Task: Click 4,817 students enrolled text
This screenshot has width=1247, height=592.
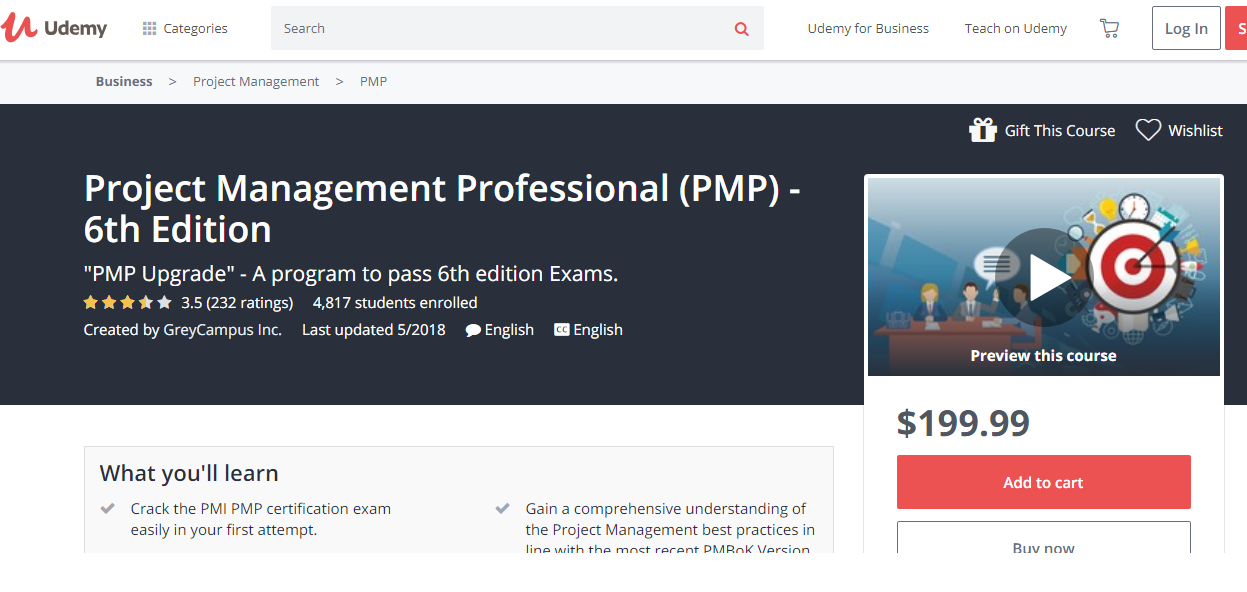Action: [395, 302]
